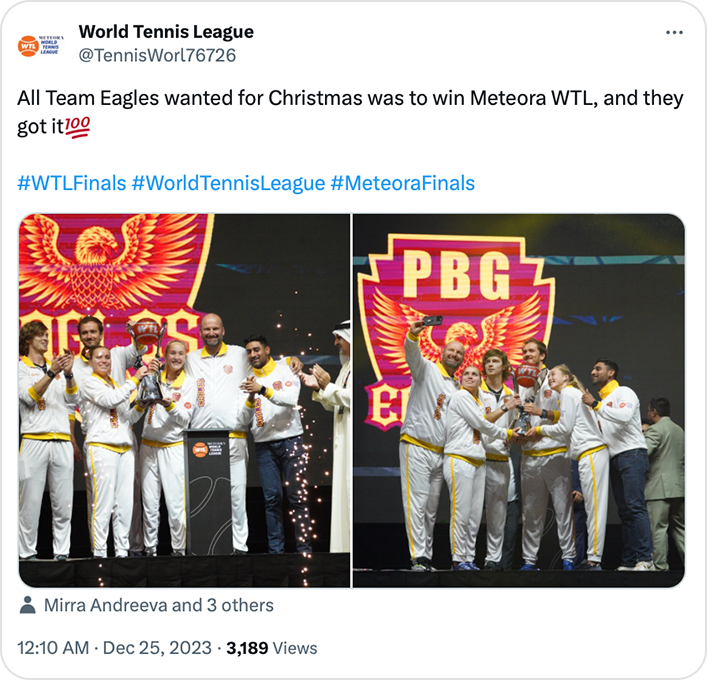Open the three-dot more options menu

674,32
